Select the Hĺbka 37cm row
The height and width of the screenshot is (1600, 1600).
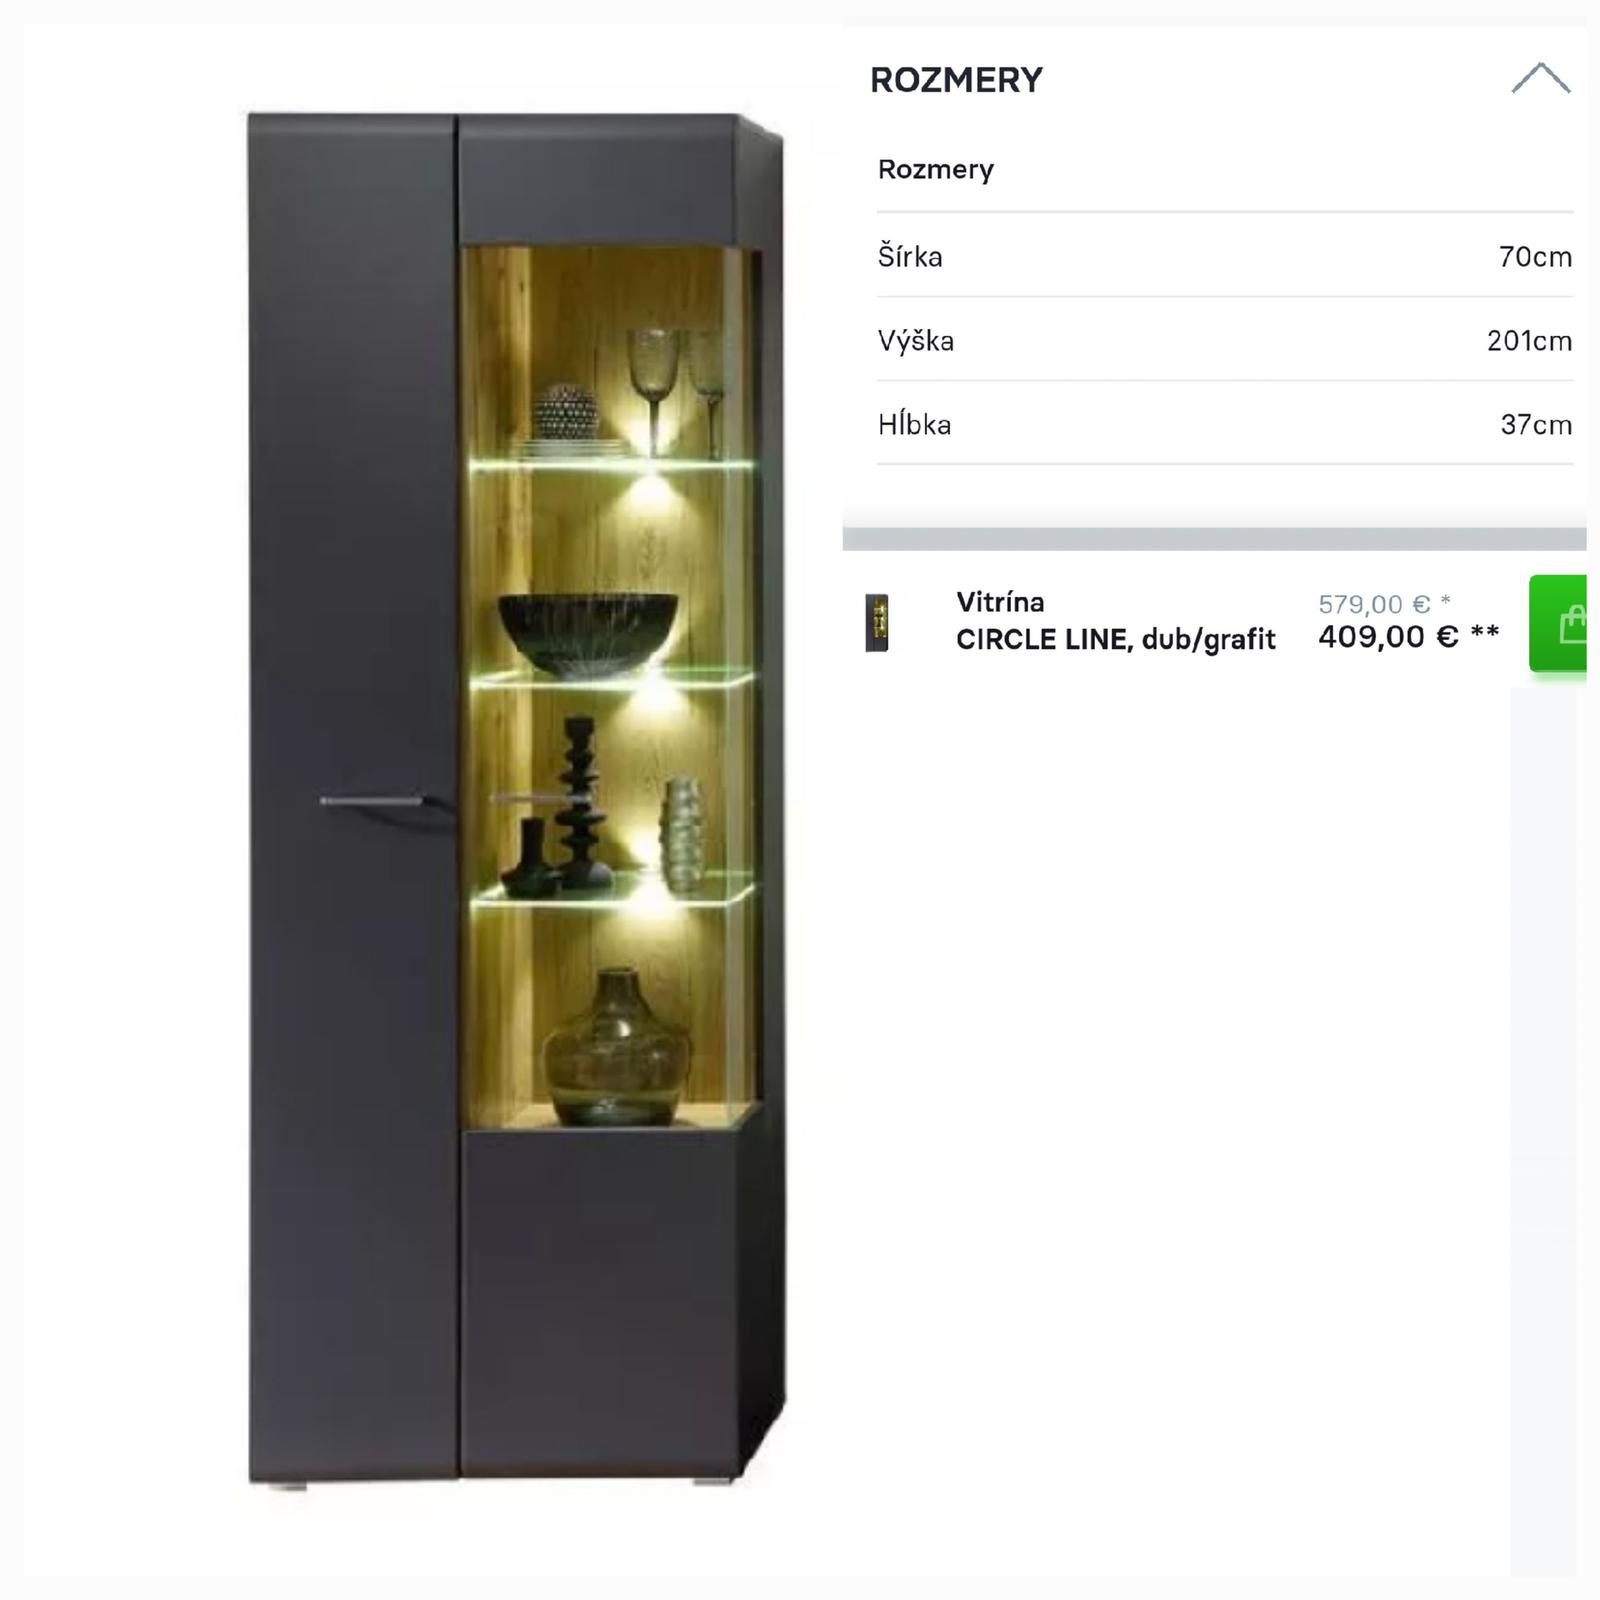click(1225, 424)
